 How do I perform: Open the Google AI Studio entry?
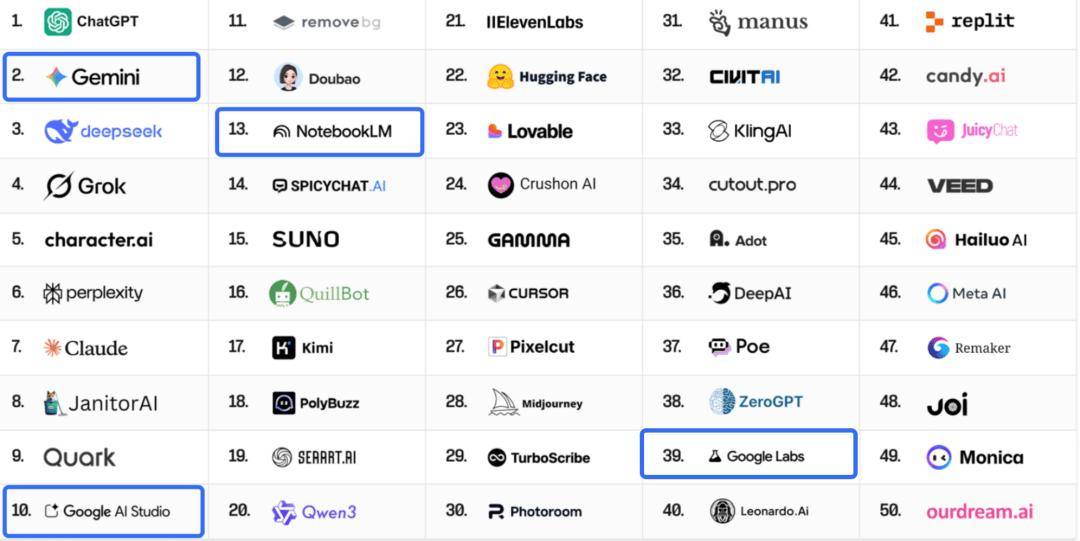(x=104, y=511)
